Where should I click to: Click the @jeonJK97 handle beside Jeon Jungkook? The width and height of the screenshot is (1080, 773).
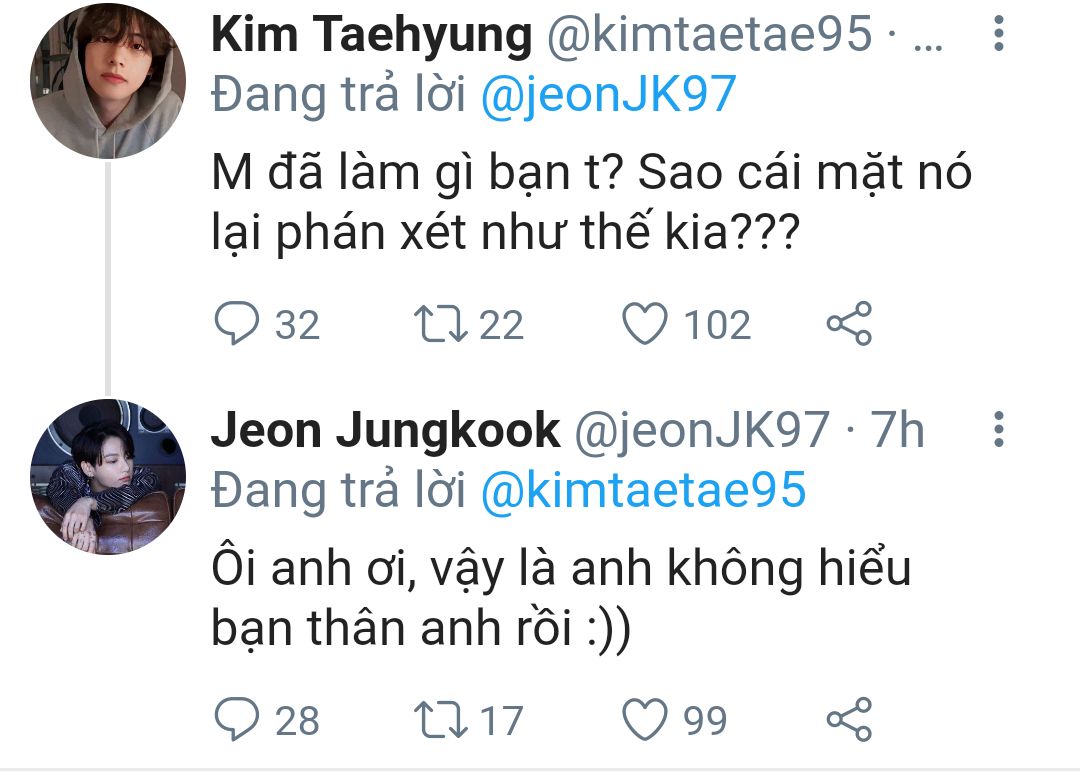click(x=699, y=431)
